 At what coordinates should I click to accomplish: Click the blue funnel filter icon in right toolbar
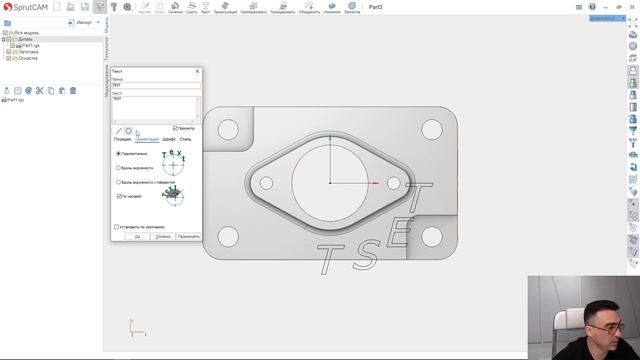pos(633,131)
